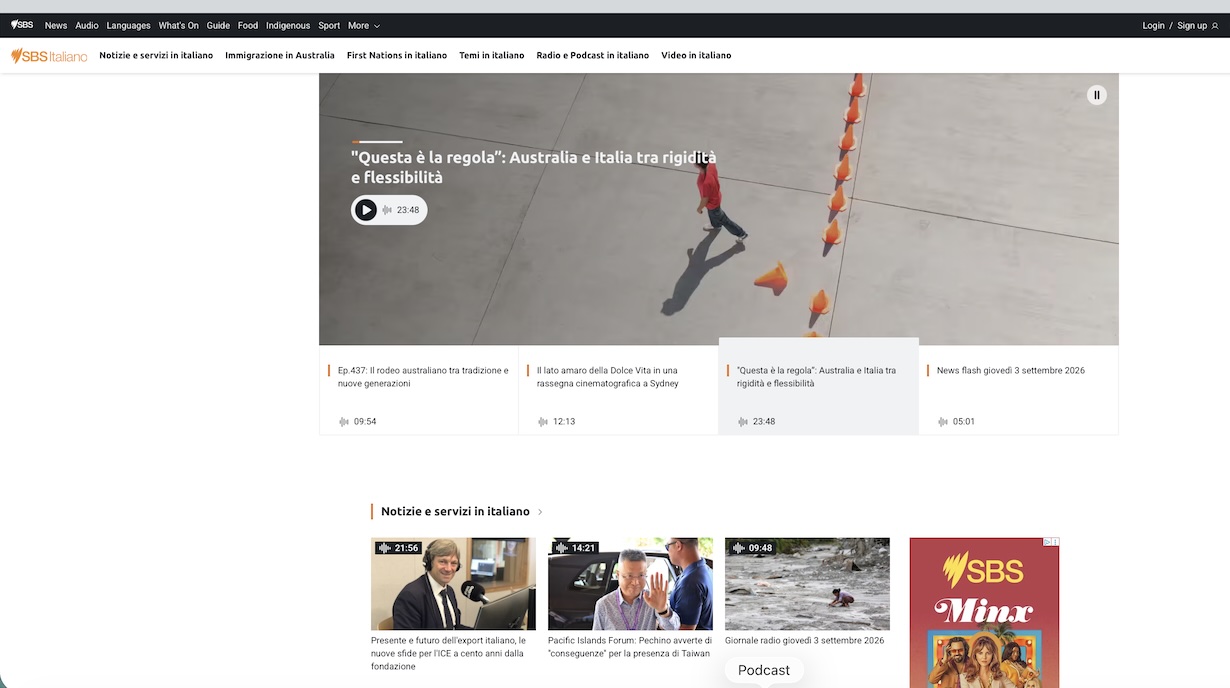Select Ep.437 rodeo australiano carousel item
The image size is (1230, 688).
click(x=419, y=390)
